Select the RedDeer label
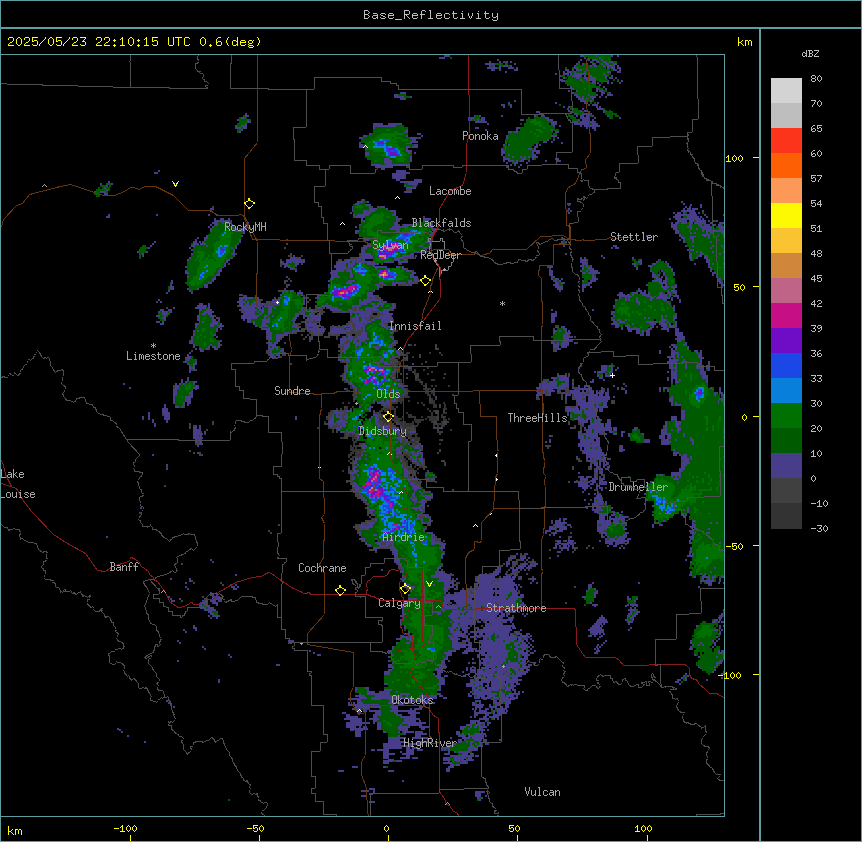The width and height of the screenshot is (862, 842). (x=440, y=255)
